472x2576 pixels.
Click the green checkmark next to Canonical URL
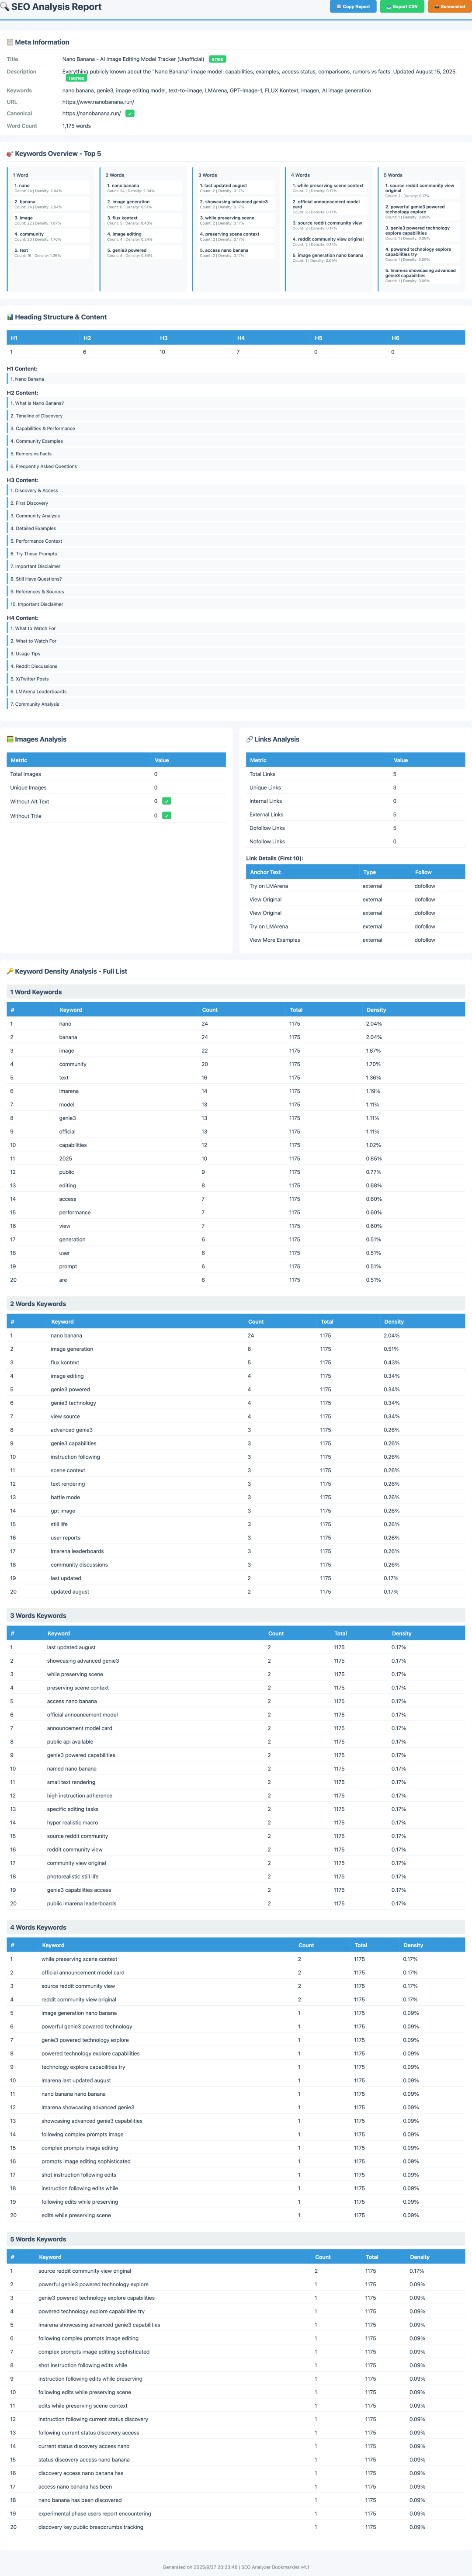pos(130,113)
